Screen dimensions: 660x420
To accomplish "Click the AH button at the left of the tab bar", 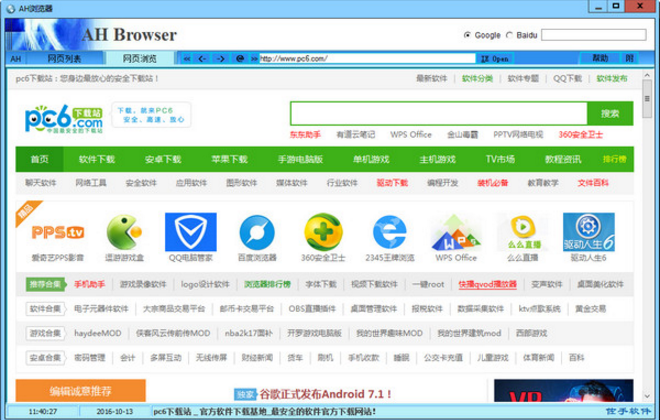I will coord(16,58).
